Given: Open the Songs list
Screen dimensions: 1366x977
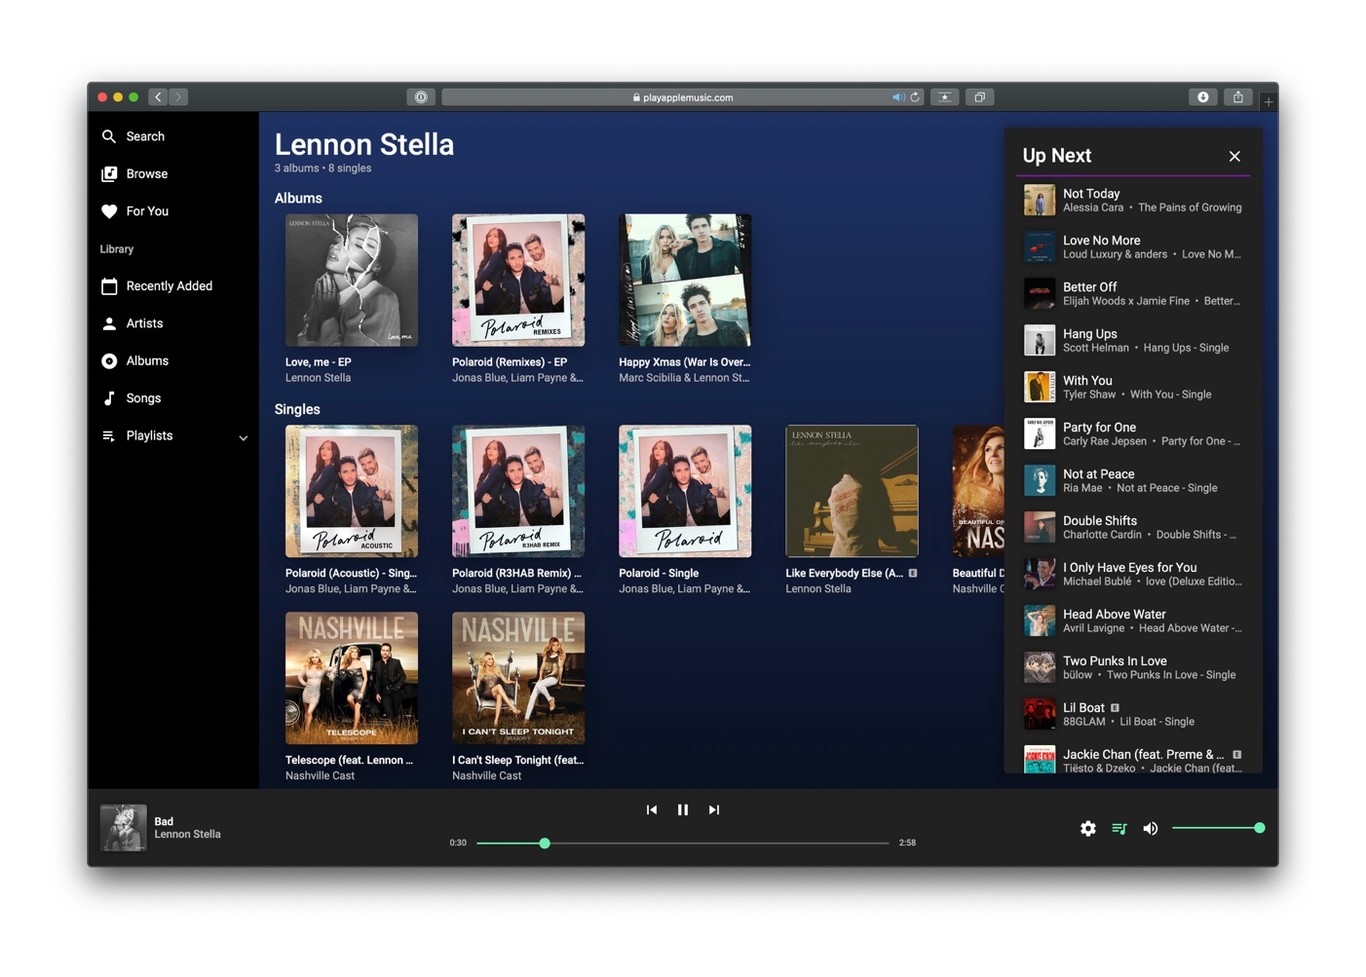Looking at the screenshot, I should point(143,398).
